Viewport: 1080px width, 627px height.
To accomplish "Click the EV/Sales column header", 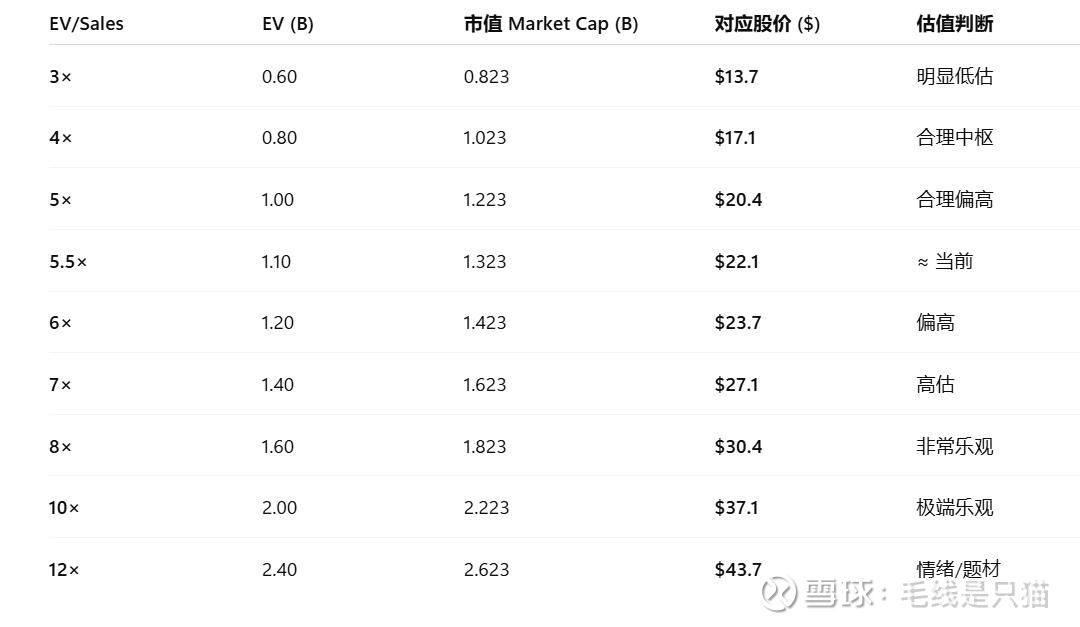I will coord(86,23).
